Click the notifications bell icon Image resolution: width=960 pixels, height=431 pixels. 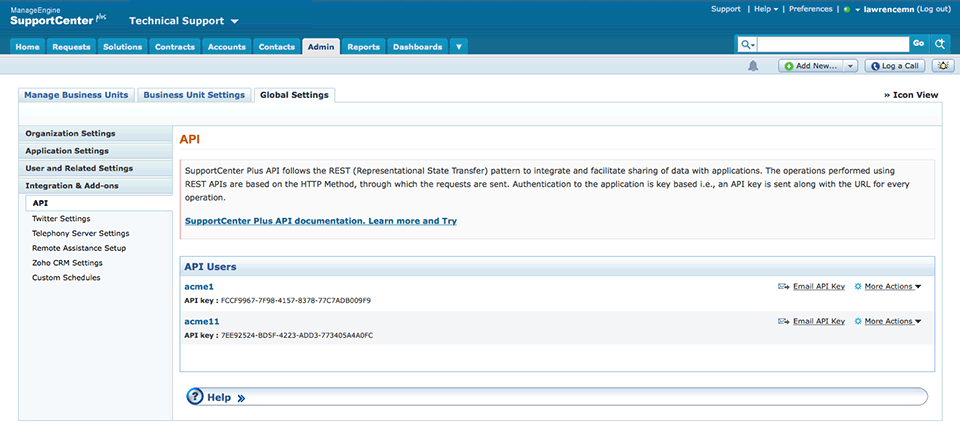tap(753, 66)
